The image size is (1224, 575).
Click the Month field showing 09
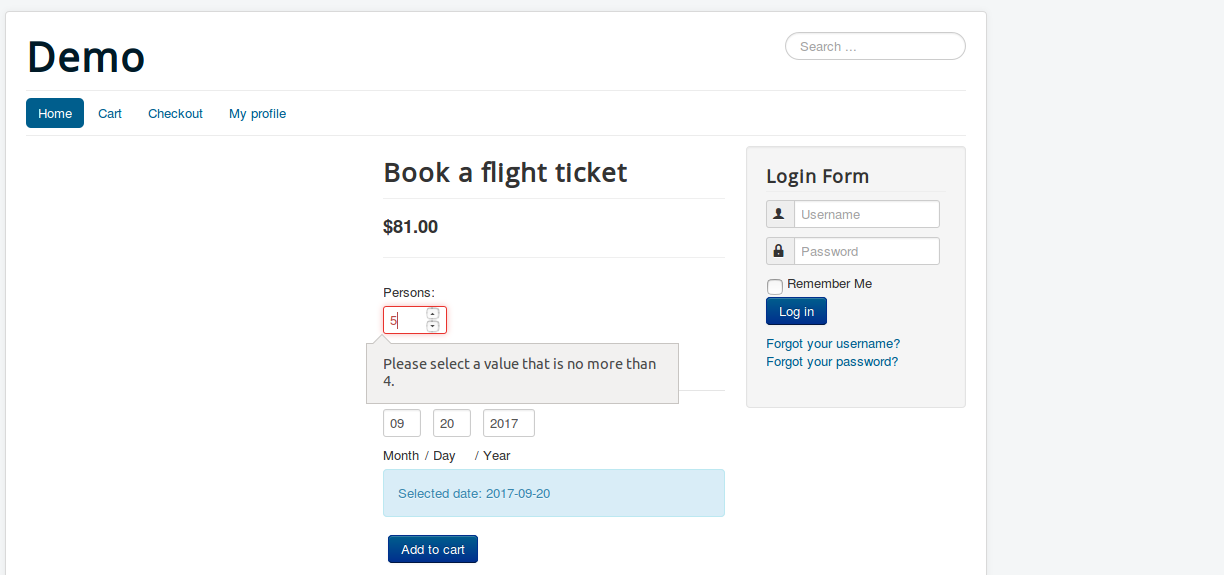(x=401, y=423)
